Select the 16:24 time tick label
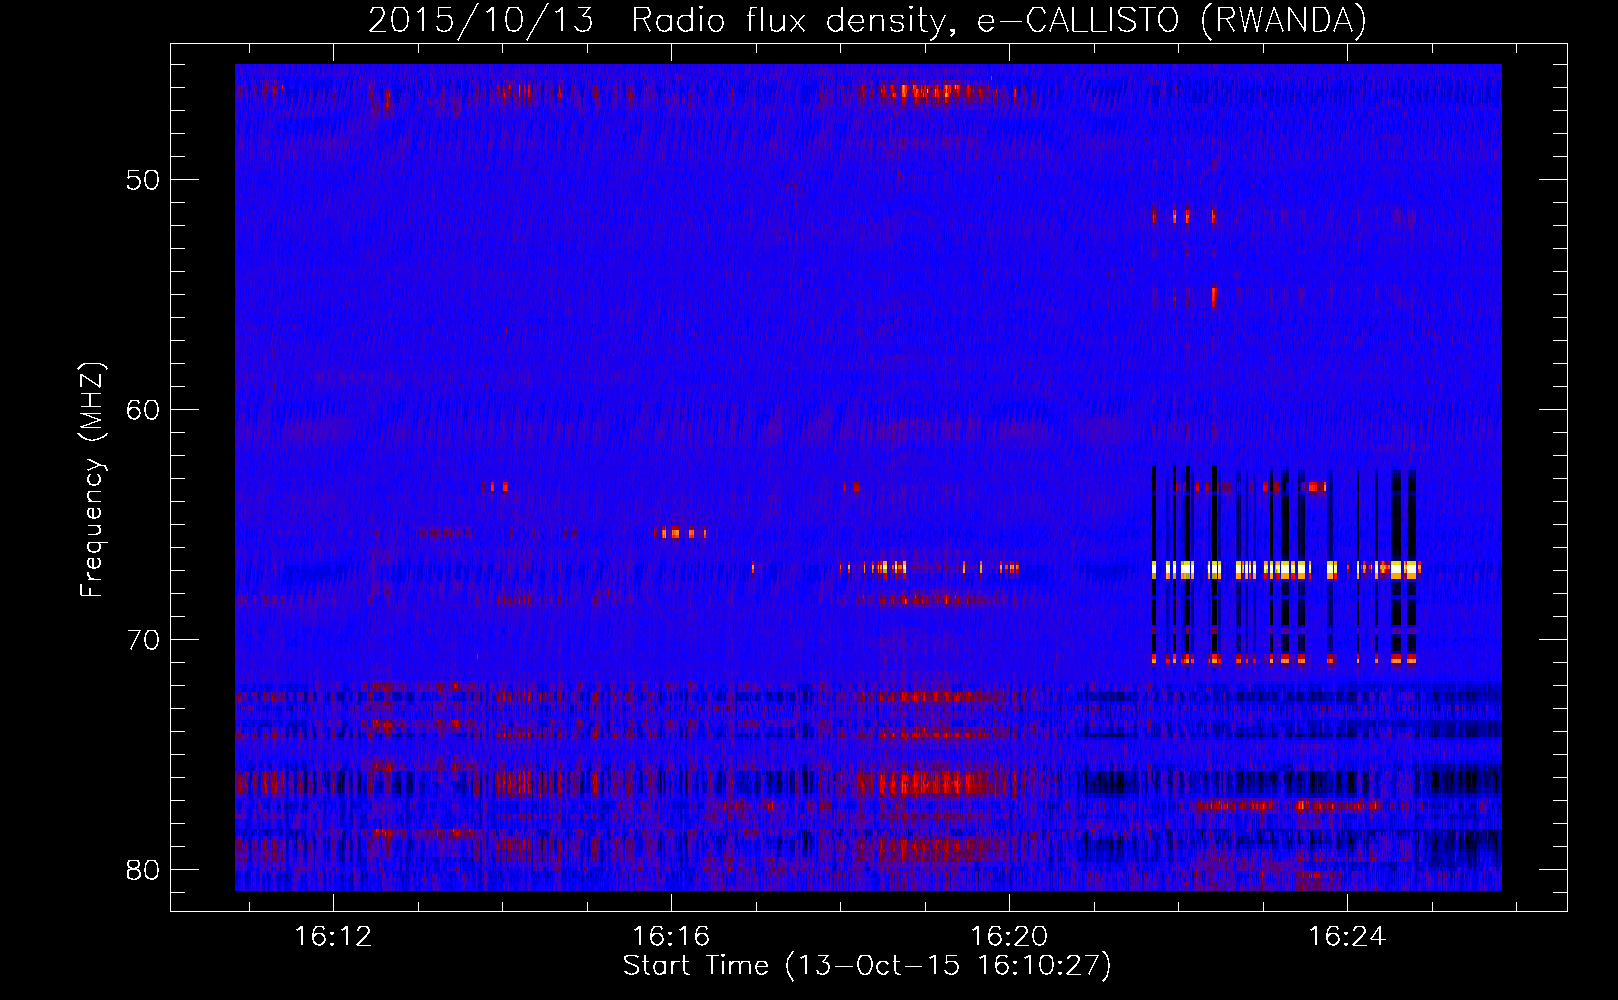The width and height of the screenshot is (1618, 1000). tap(1347, 936)
